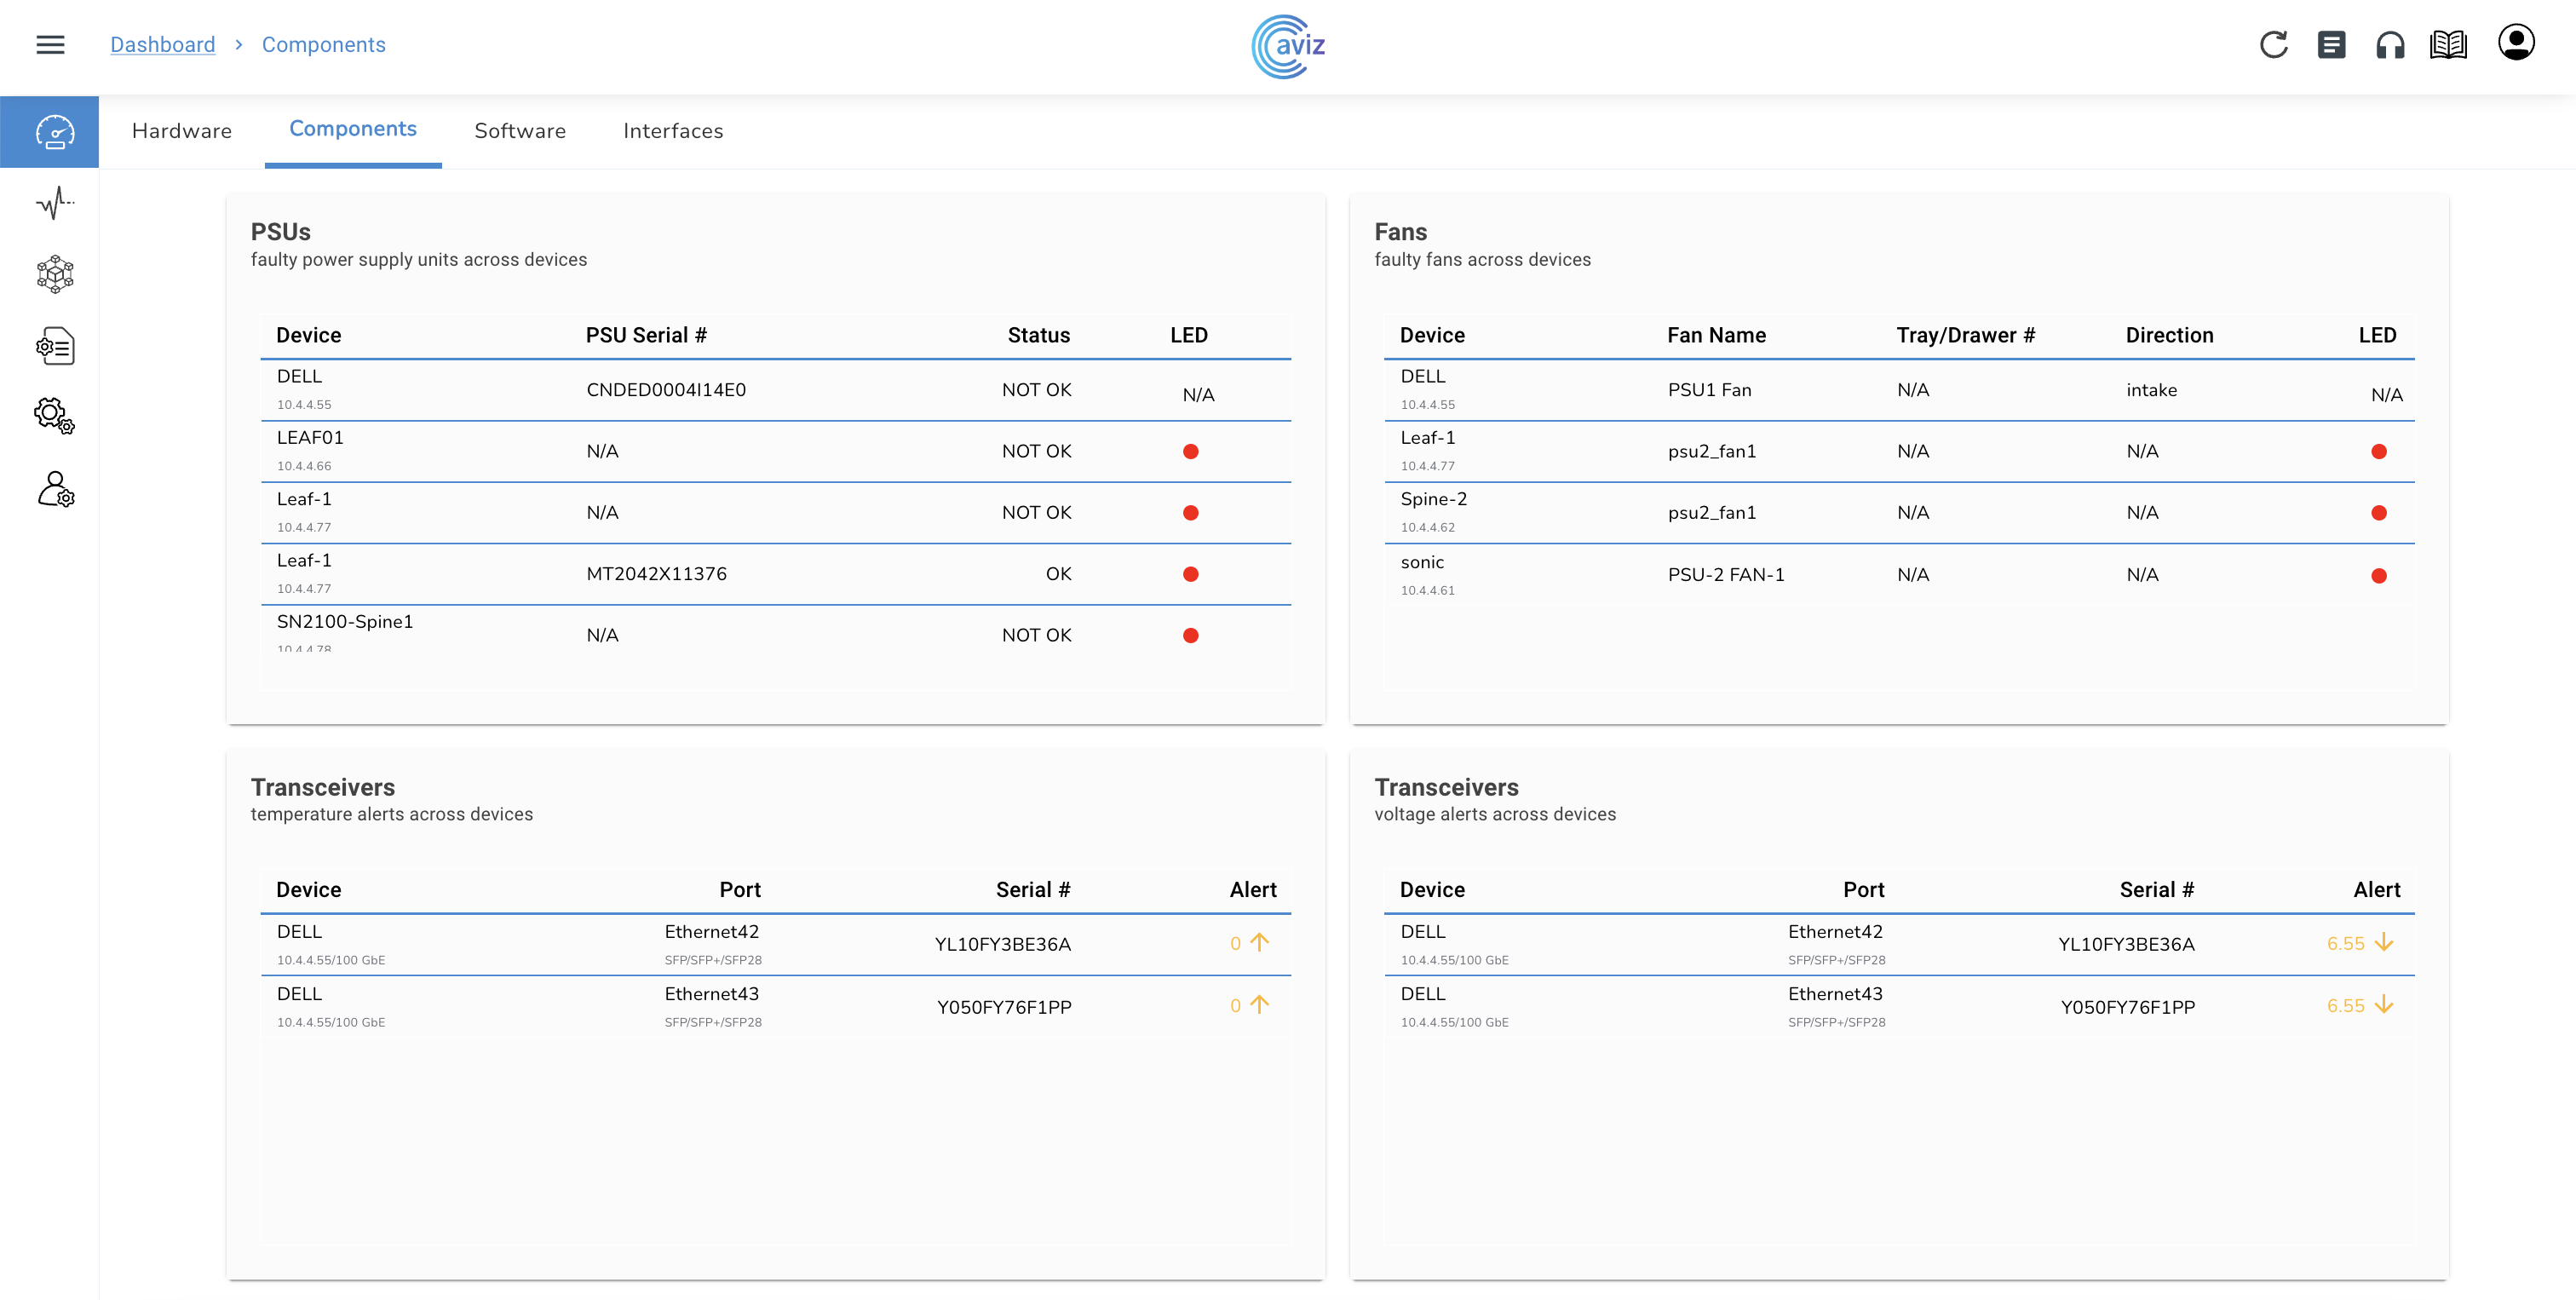Open the documentation book icon
The height and width of the screenshot is (1300, 2576).
(x=2448, y=45)
